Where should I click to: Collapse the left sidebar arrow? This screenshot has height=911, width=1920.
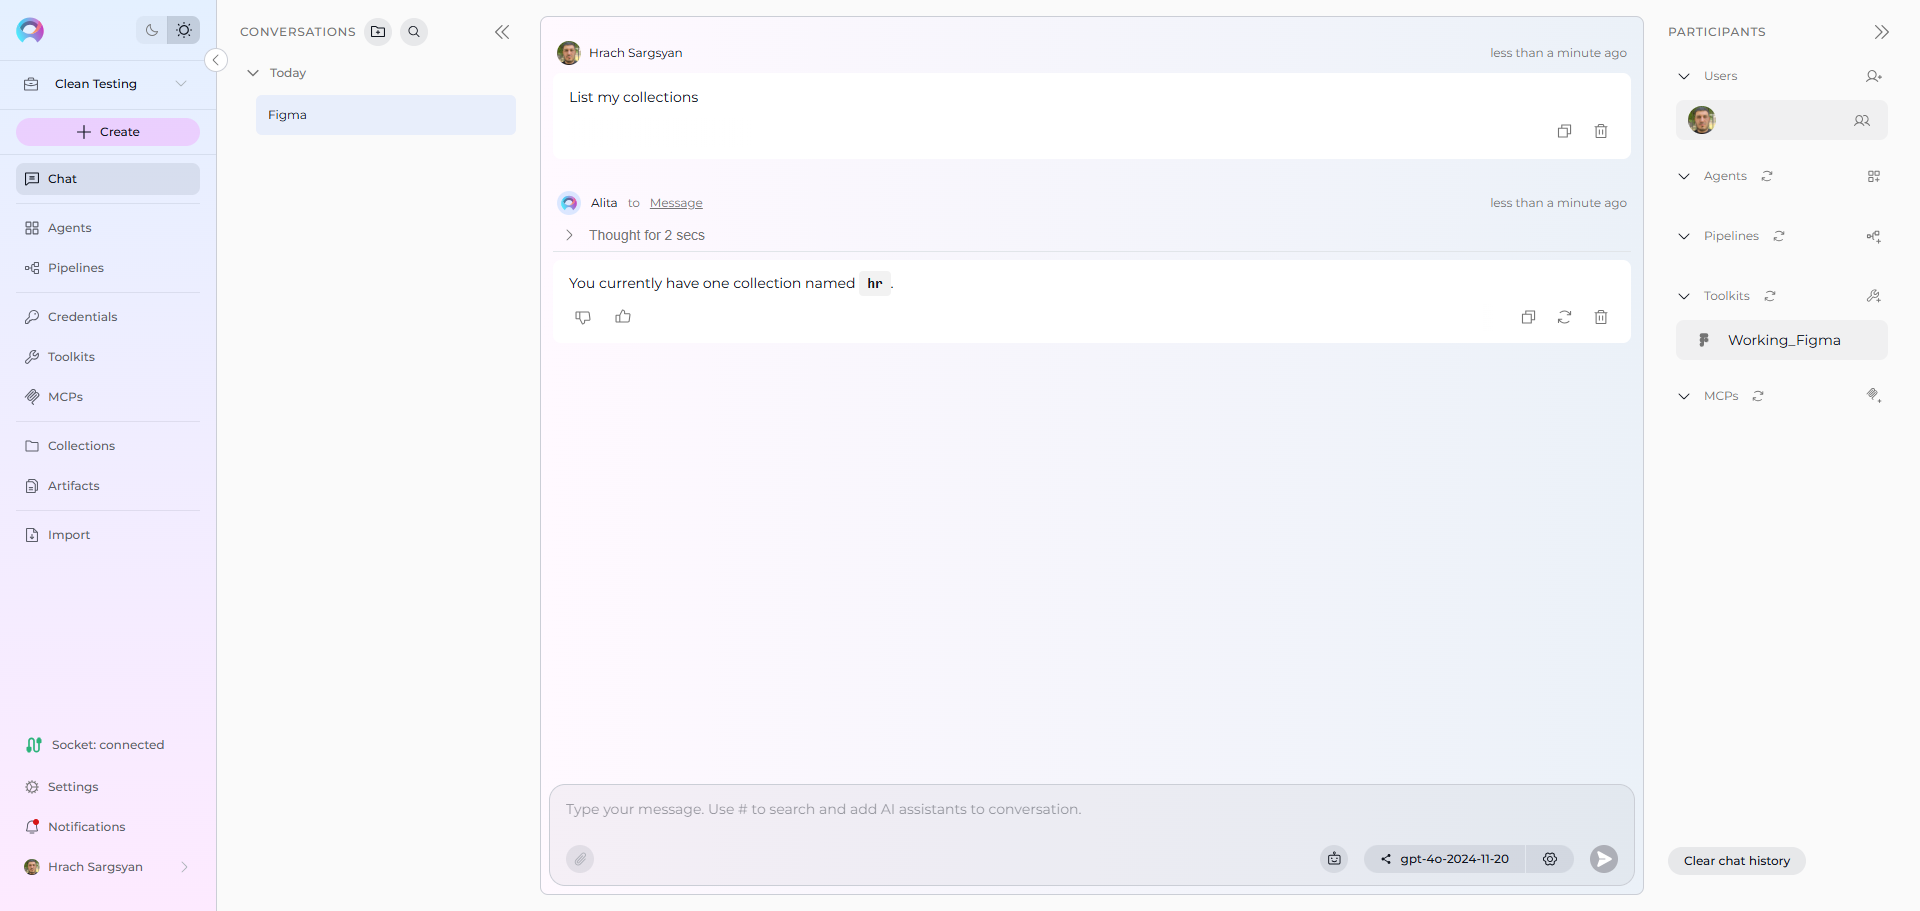point(215,60)
